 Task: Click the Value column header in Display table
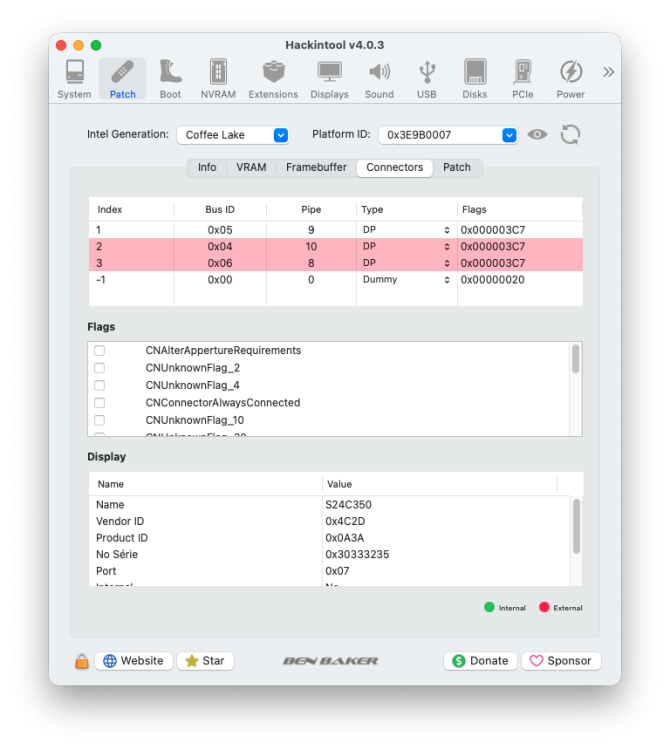pyautogui.click(x=439, y=484)
